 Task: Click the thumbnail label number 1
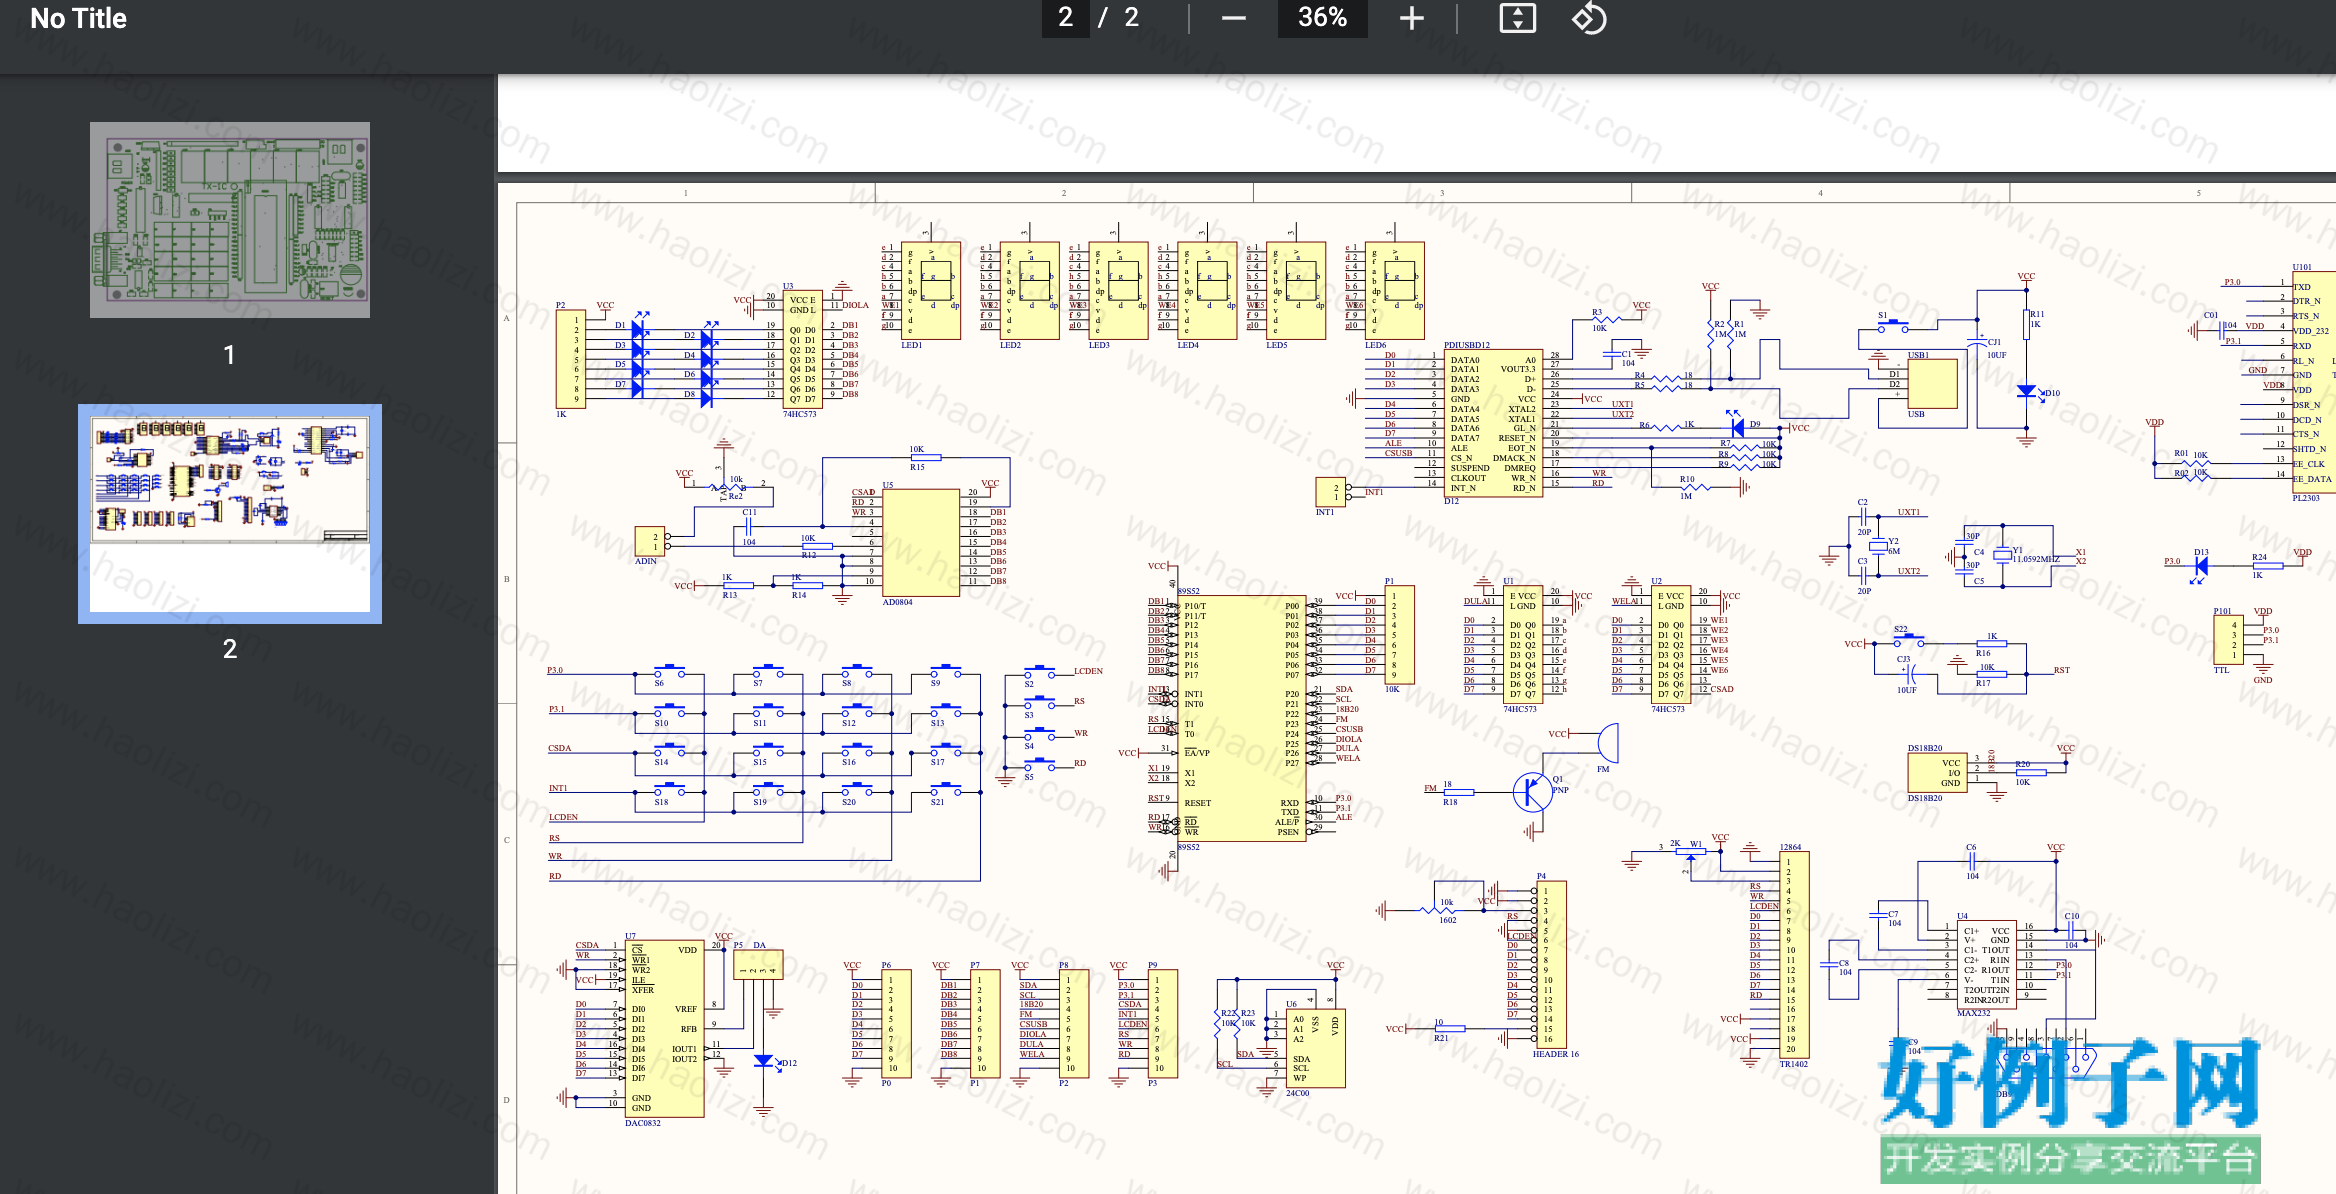(x=230, y=355)
